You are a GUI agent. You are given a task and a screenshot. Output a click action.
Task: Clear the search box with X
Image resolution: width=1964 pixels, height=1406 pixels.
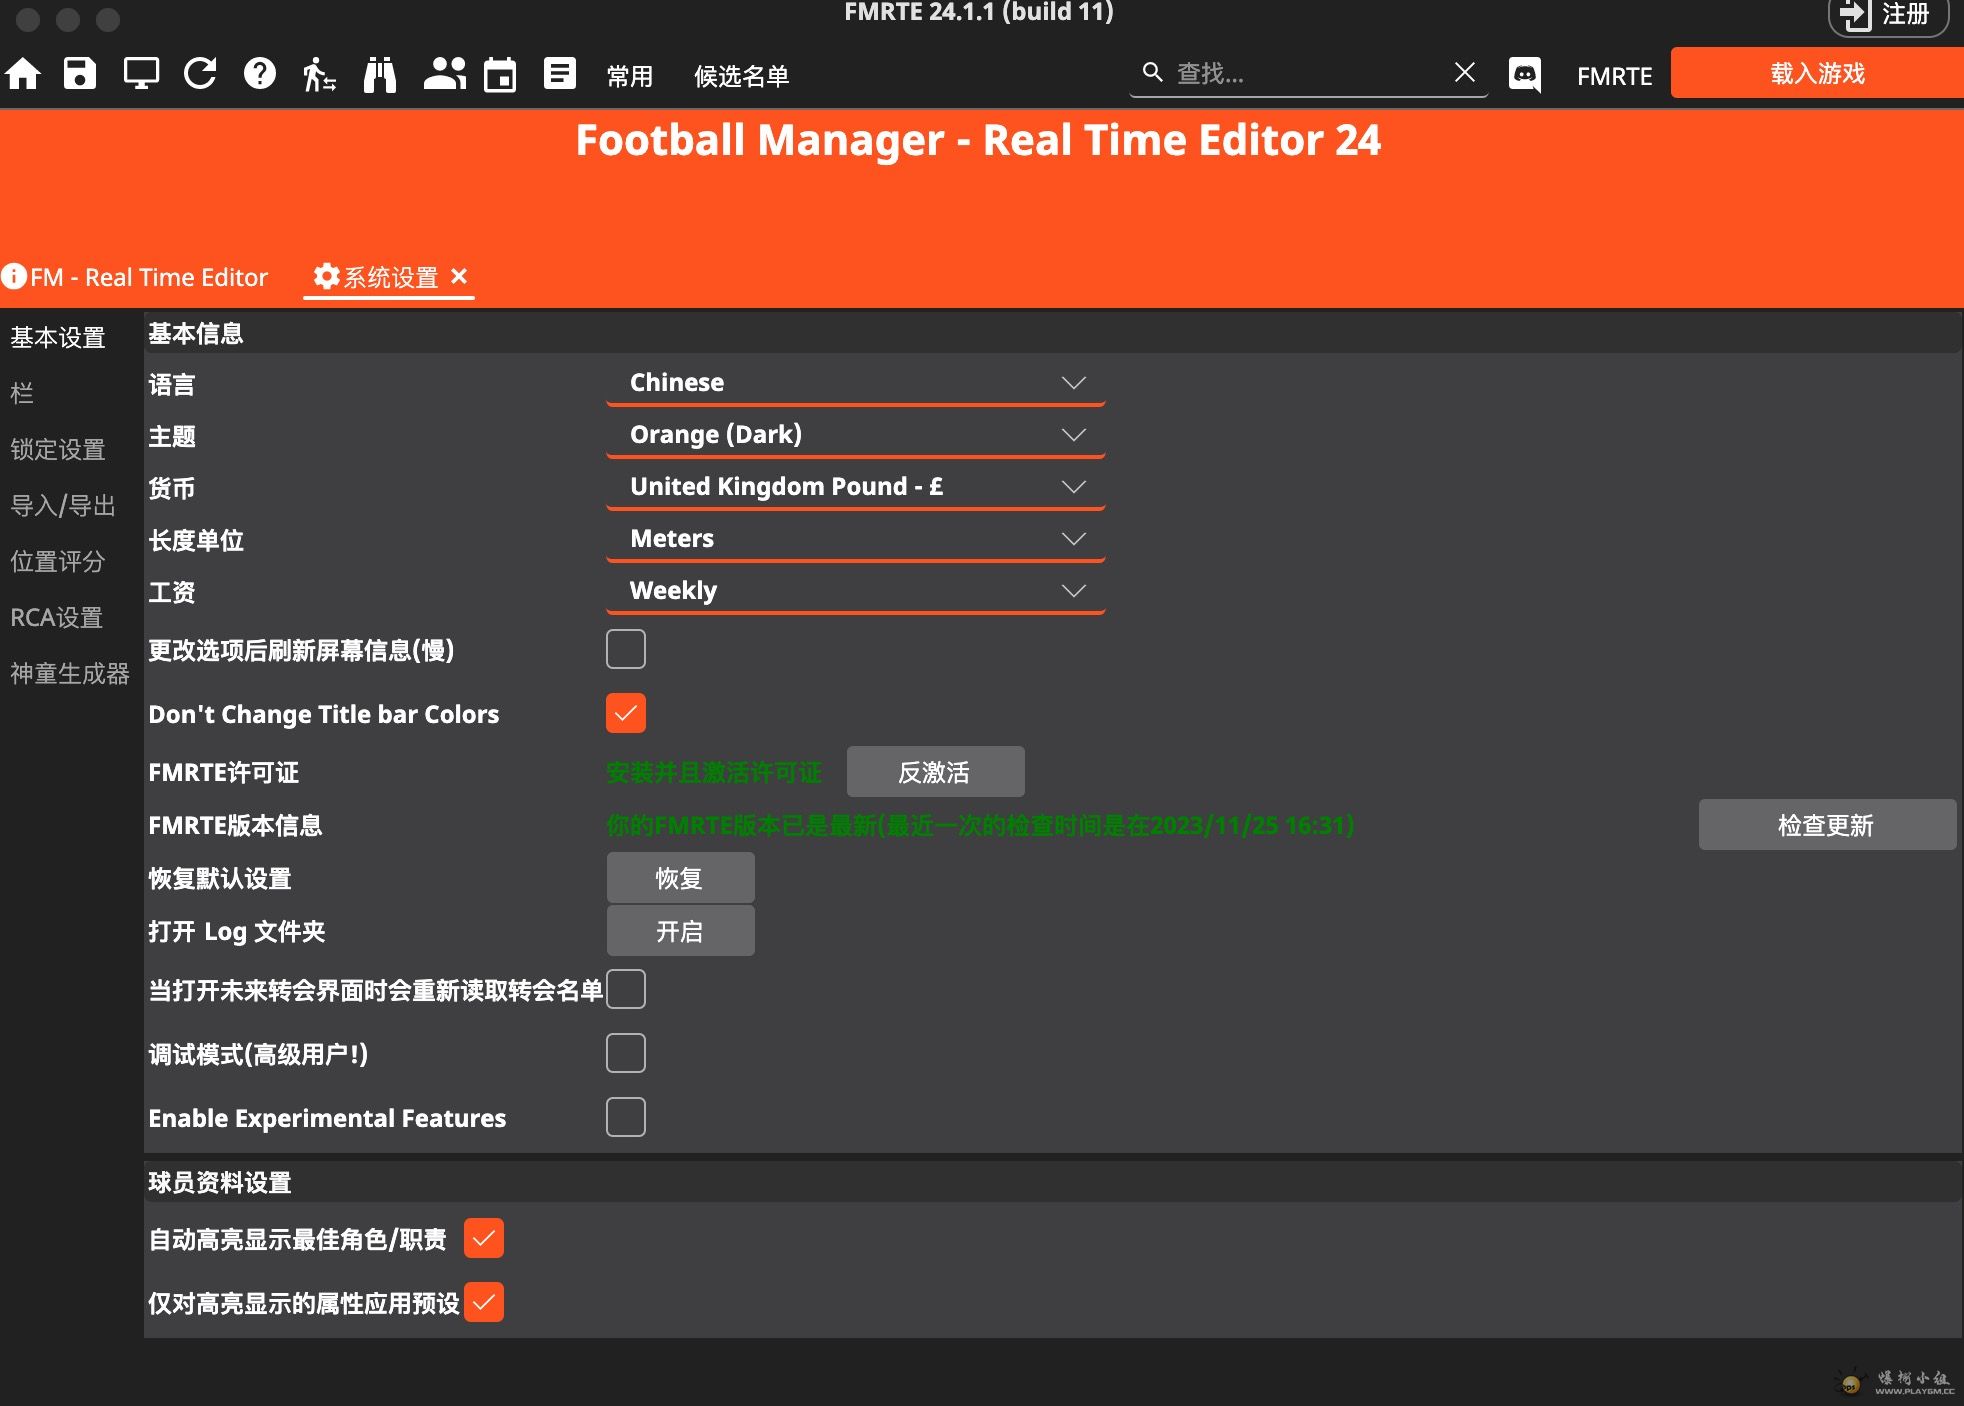pos(1465,72)
